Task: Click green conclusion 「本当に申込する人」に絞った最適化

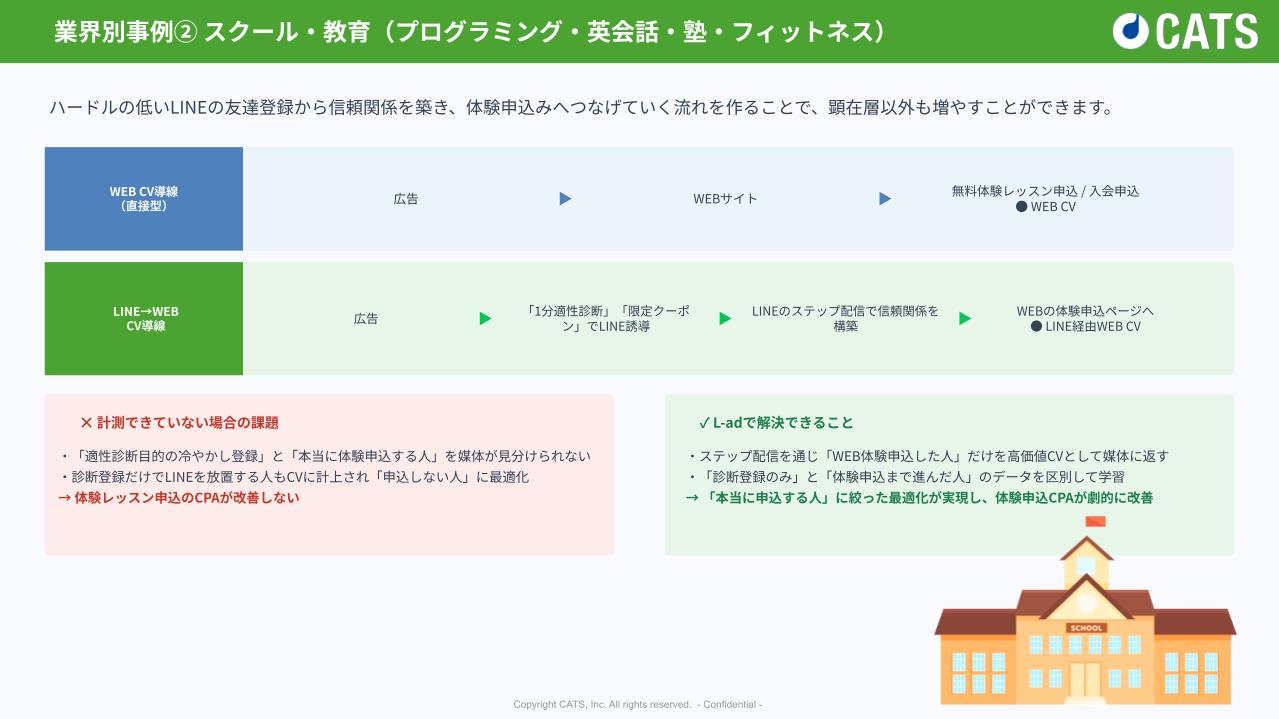Action: 919,498
